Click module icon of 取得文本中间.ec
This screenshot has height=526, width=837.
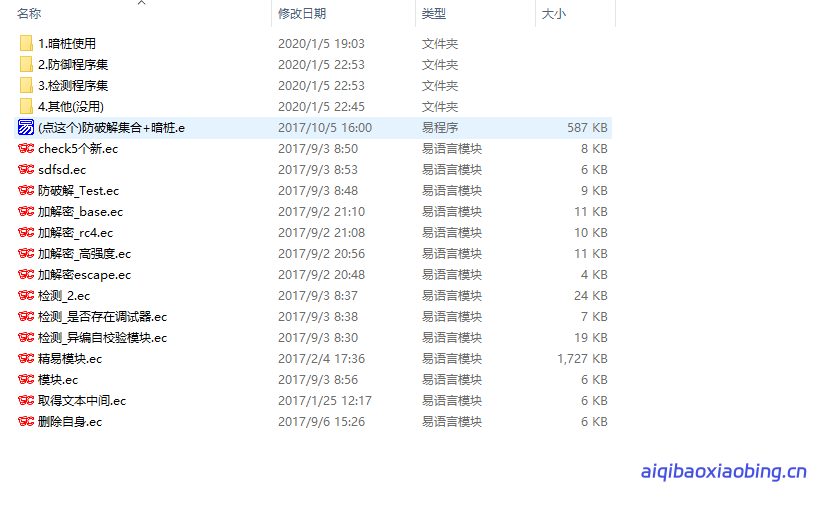26,401
